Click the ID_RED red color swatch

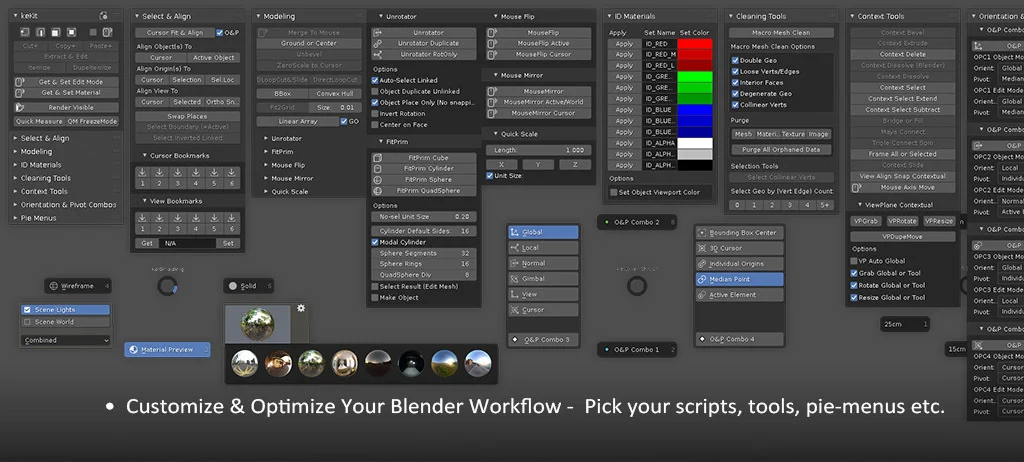pos(695,44)
